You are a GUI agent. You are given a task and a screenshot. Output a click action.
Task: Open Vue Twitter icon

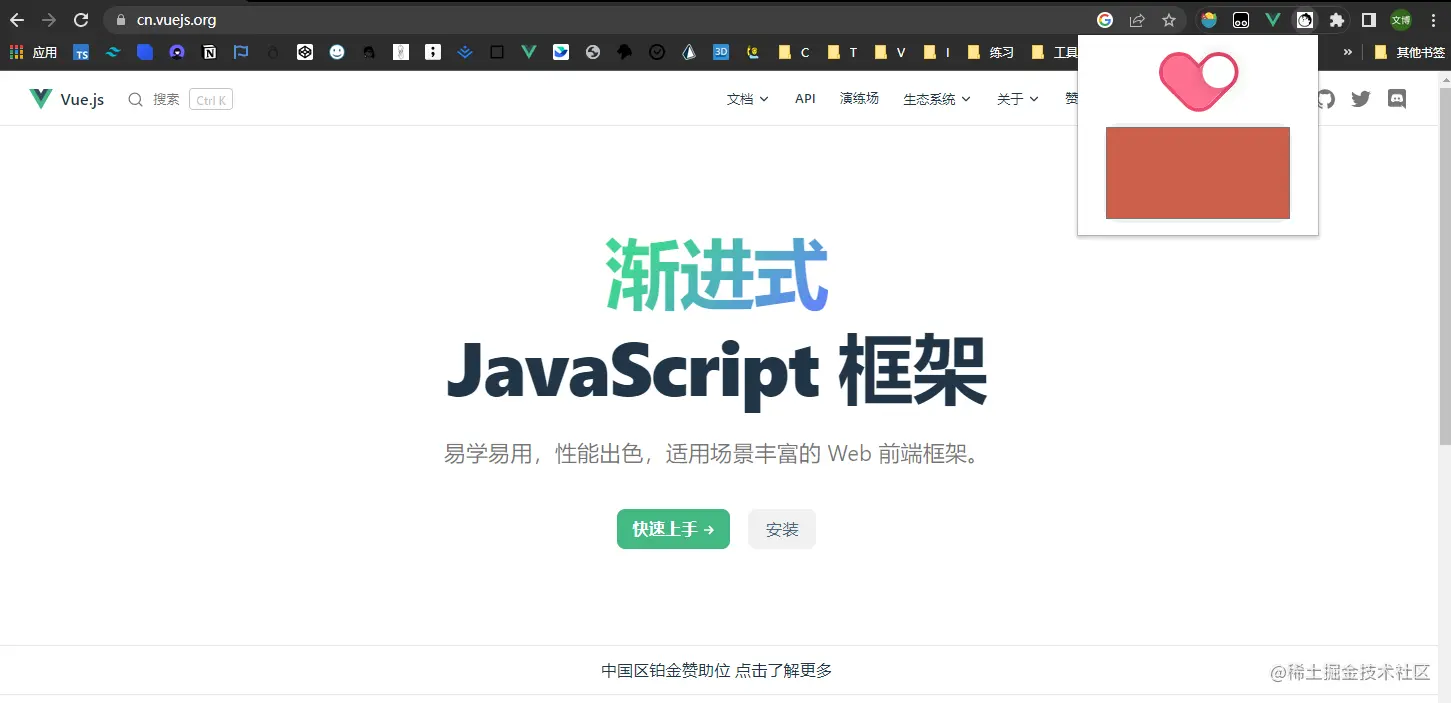1361,99
